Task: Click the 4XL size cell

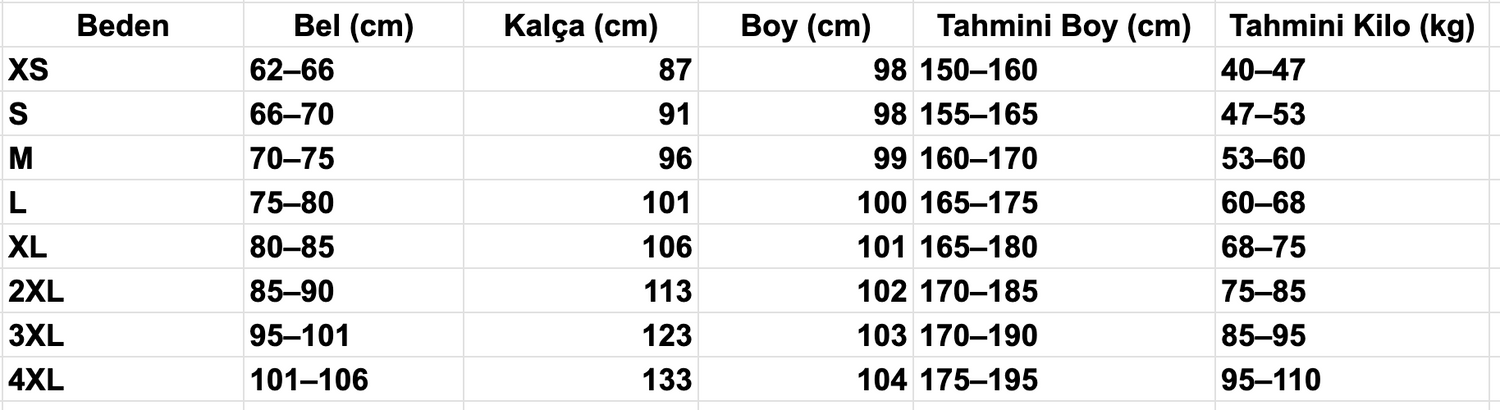Action: tap(122, 380)
